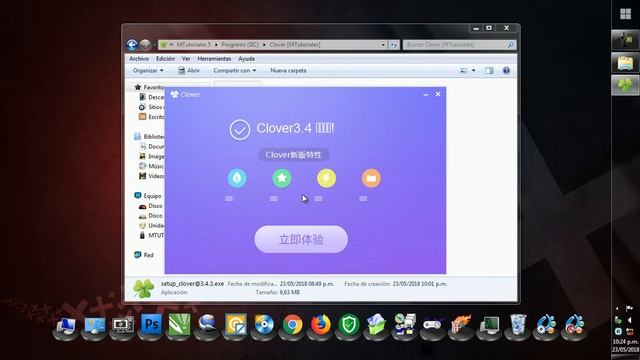Open the Edición menu
Screen dimensions: 640x360
(165, 59)
